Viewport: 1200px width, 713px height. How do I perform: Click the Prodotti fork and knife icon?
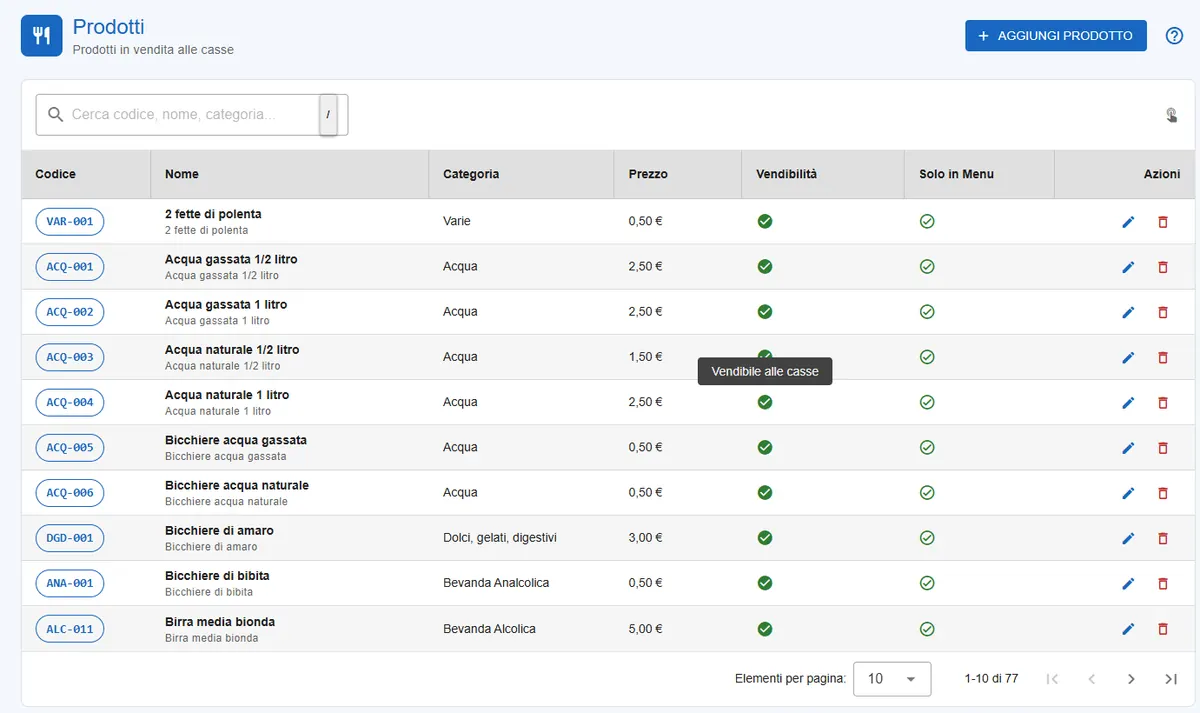pyautogui.click(x=42, y=36)
